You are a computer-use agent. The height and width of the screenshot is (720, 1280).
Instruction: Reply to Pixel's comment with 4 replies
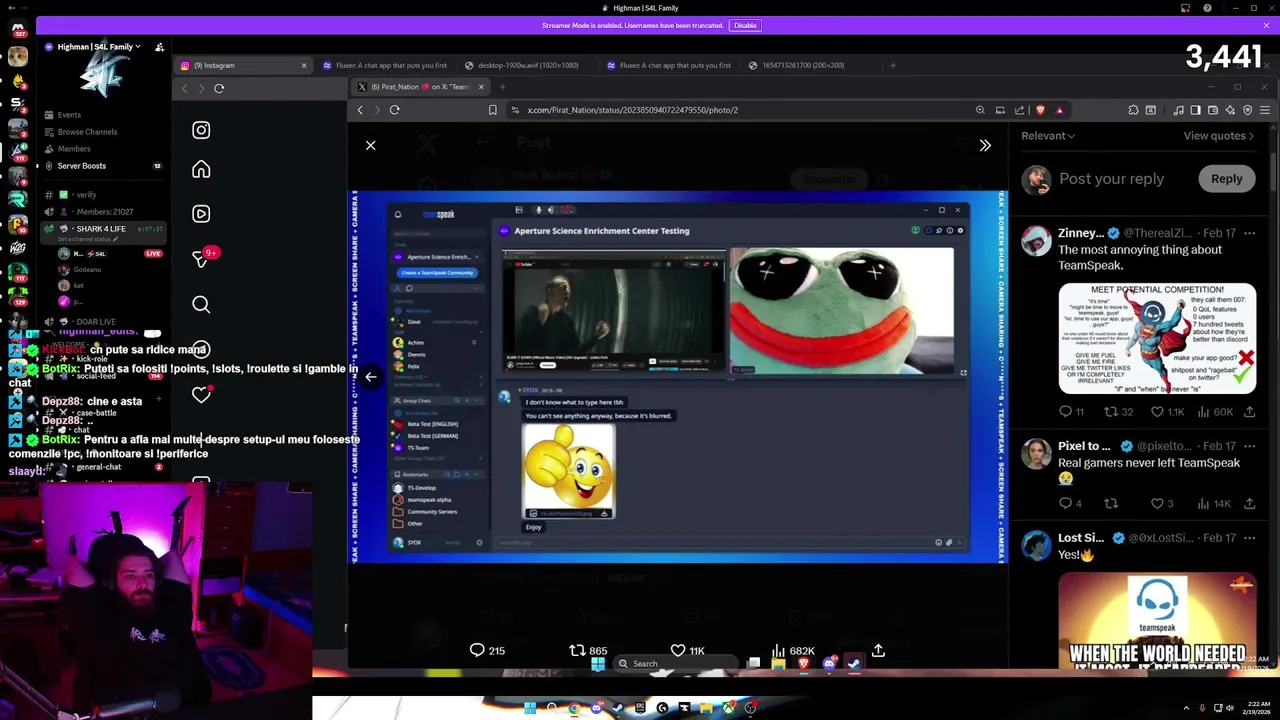1071,503
